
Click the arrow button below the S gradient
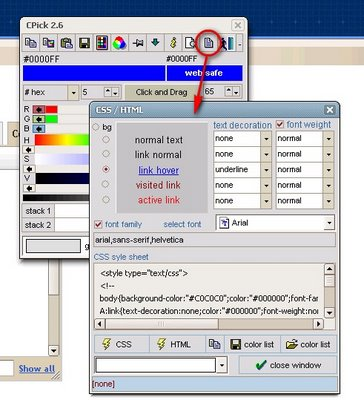29,169
